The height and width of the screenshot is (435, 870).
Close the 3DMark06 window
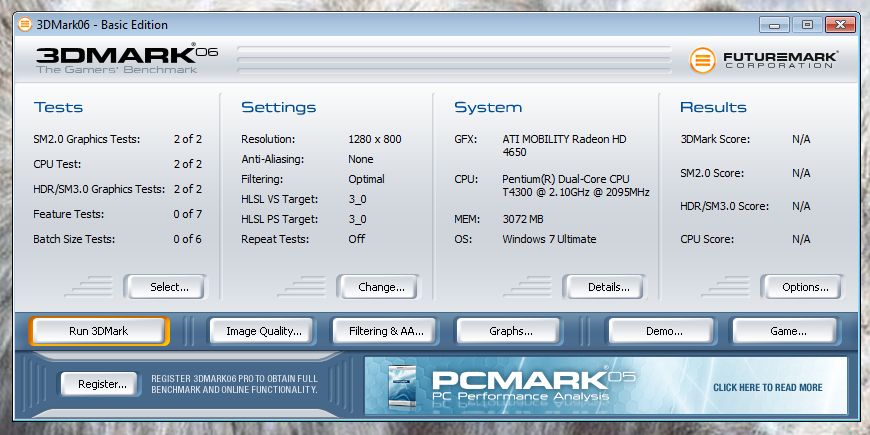(x=839, y=25)
